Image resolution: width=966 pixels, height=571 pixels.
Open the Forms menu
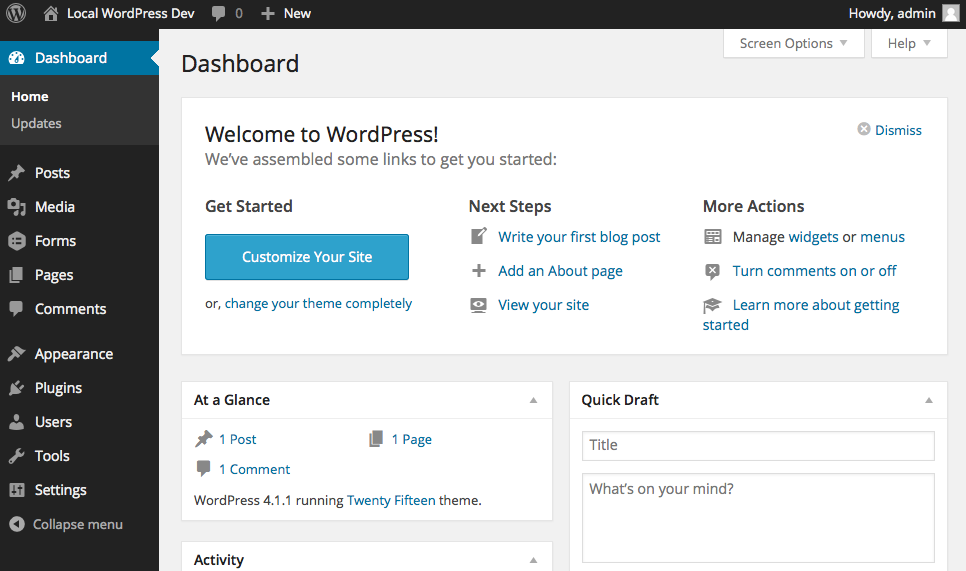(55, 241)
